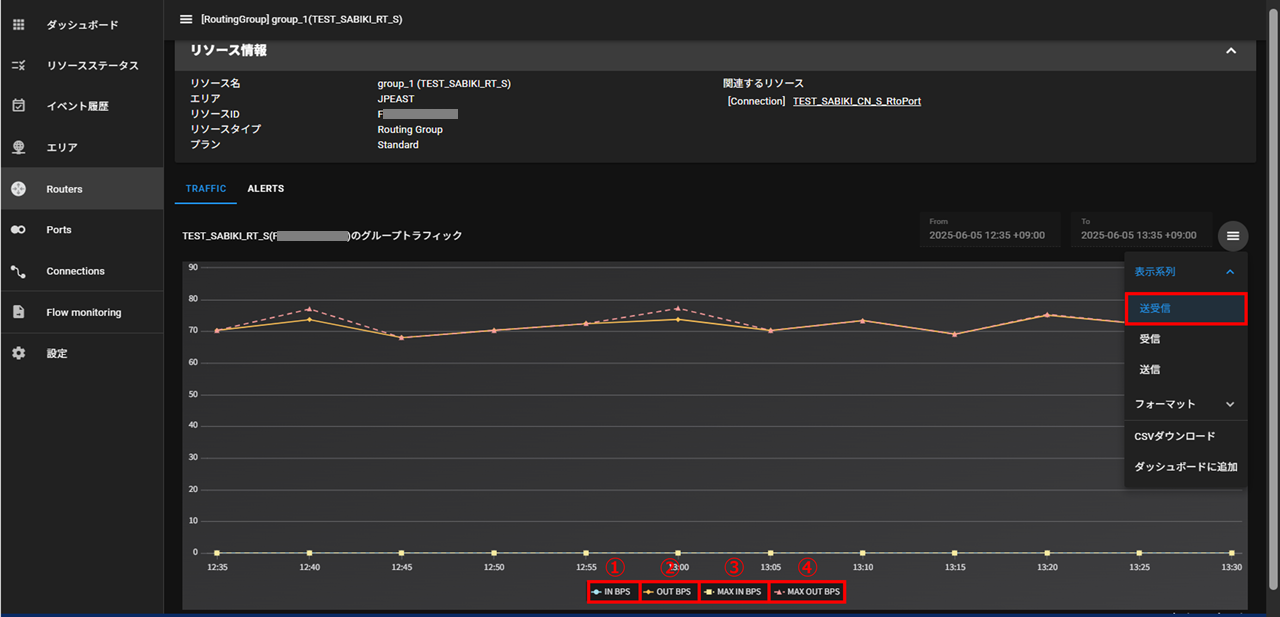Select 受信 from the display series menu
The image size is (1280, 617).
click(x=1150, y=340)
